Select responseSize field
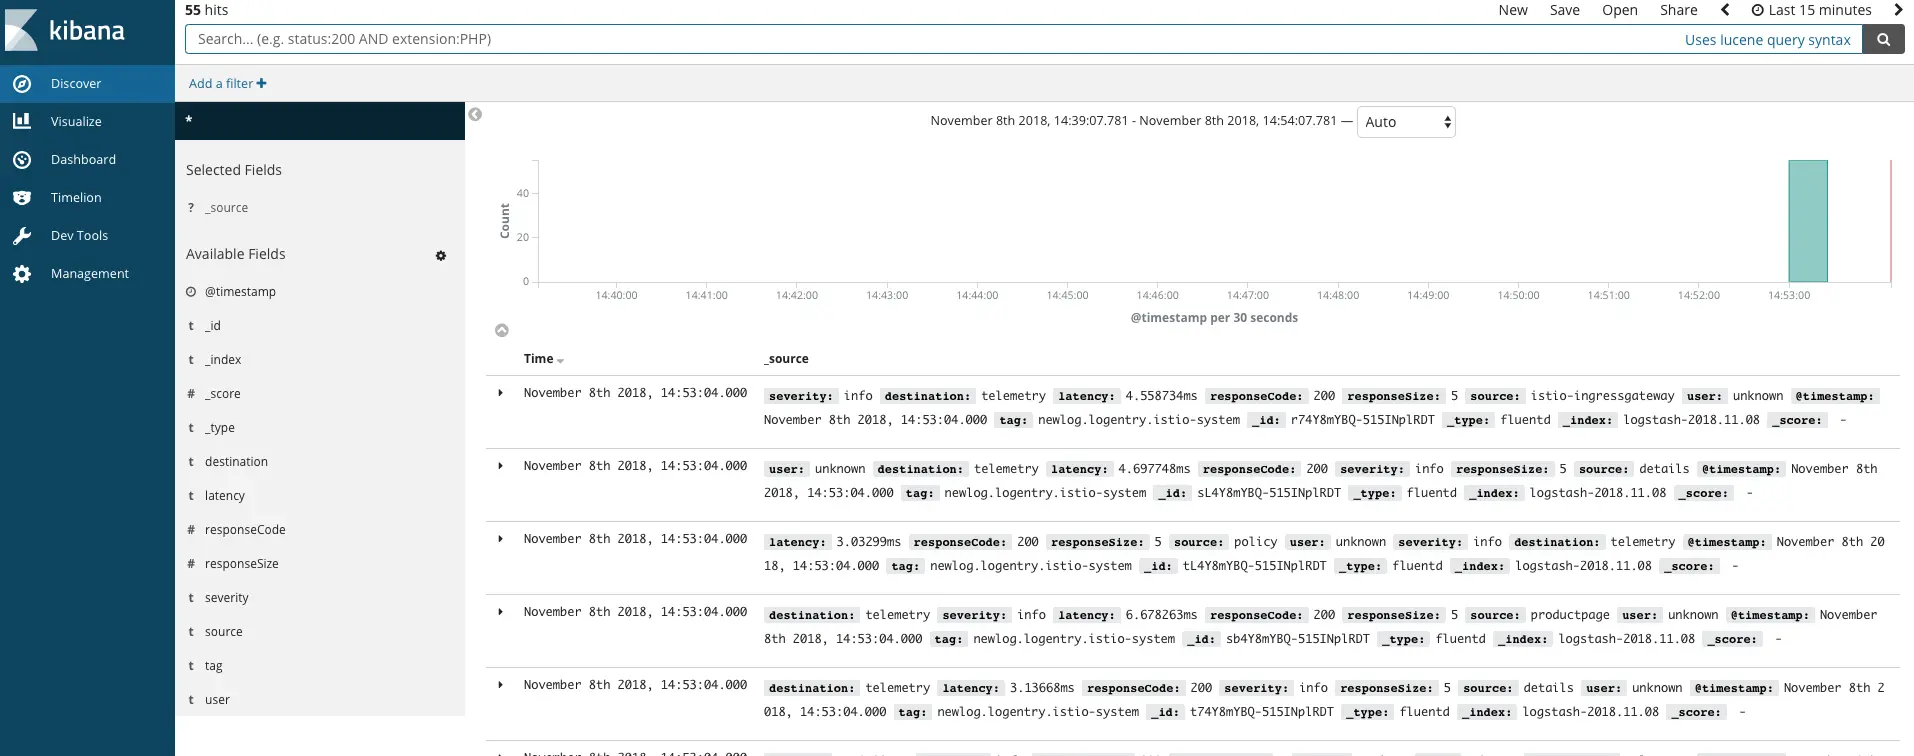The width and height of the screenshot is (1914, 756). coord(242,564)
